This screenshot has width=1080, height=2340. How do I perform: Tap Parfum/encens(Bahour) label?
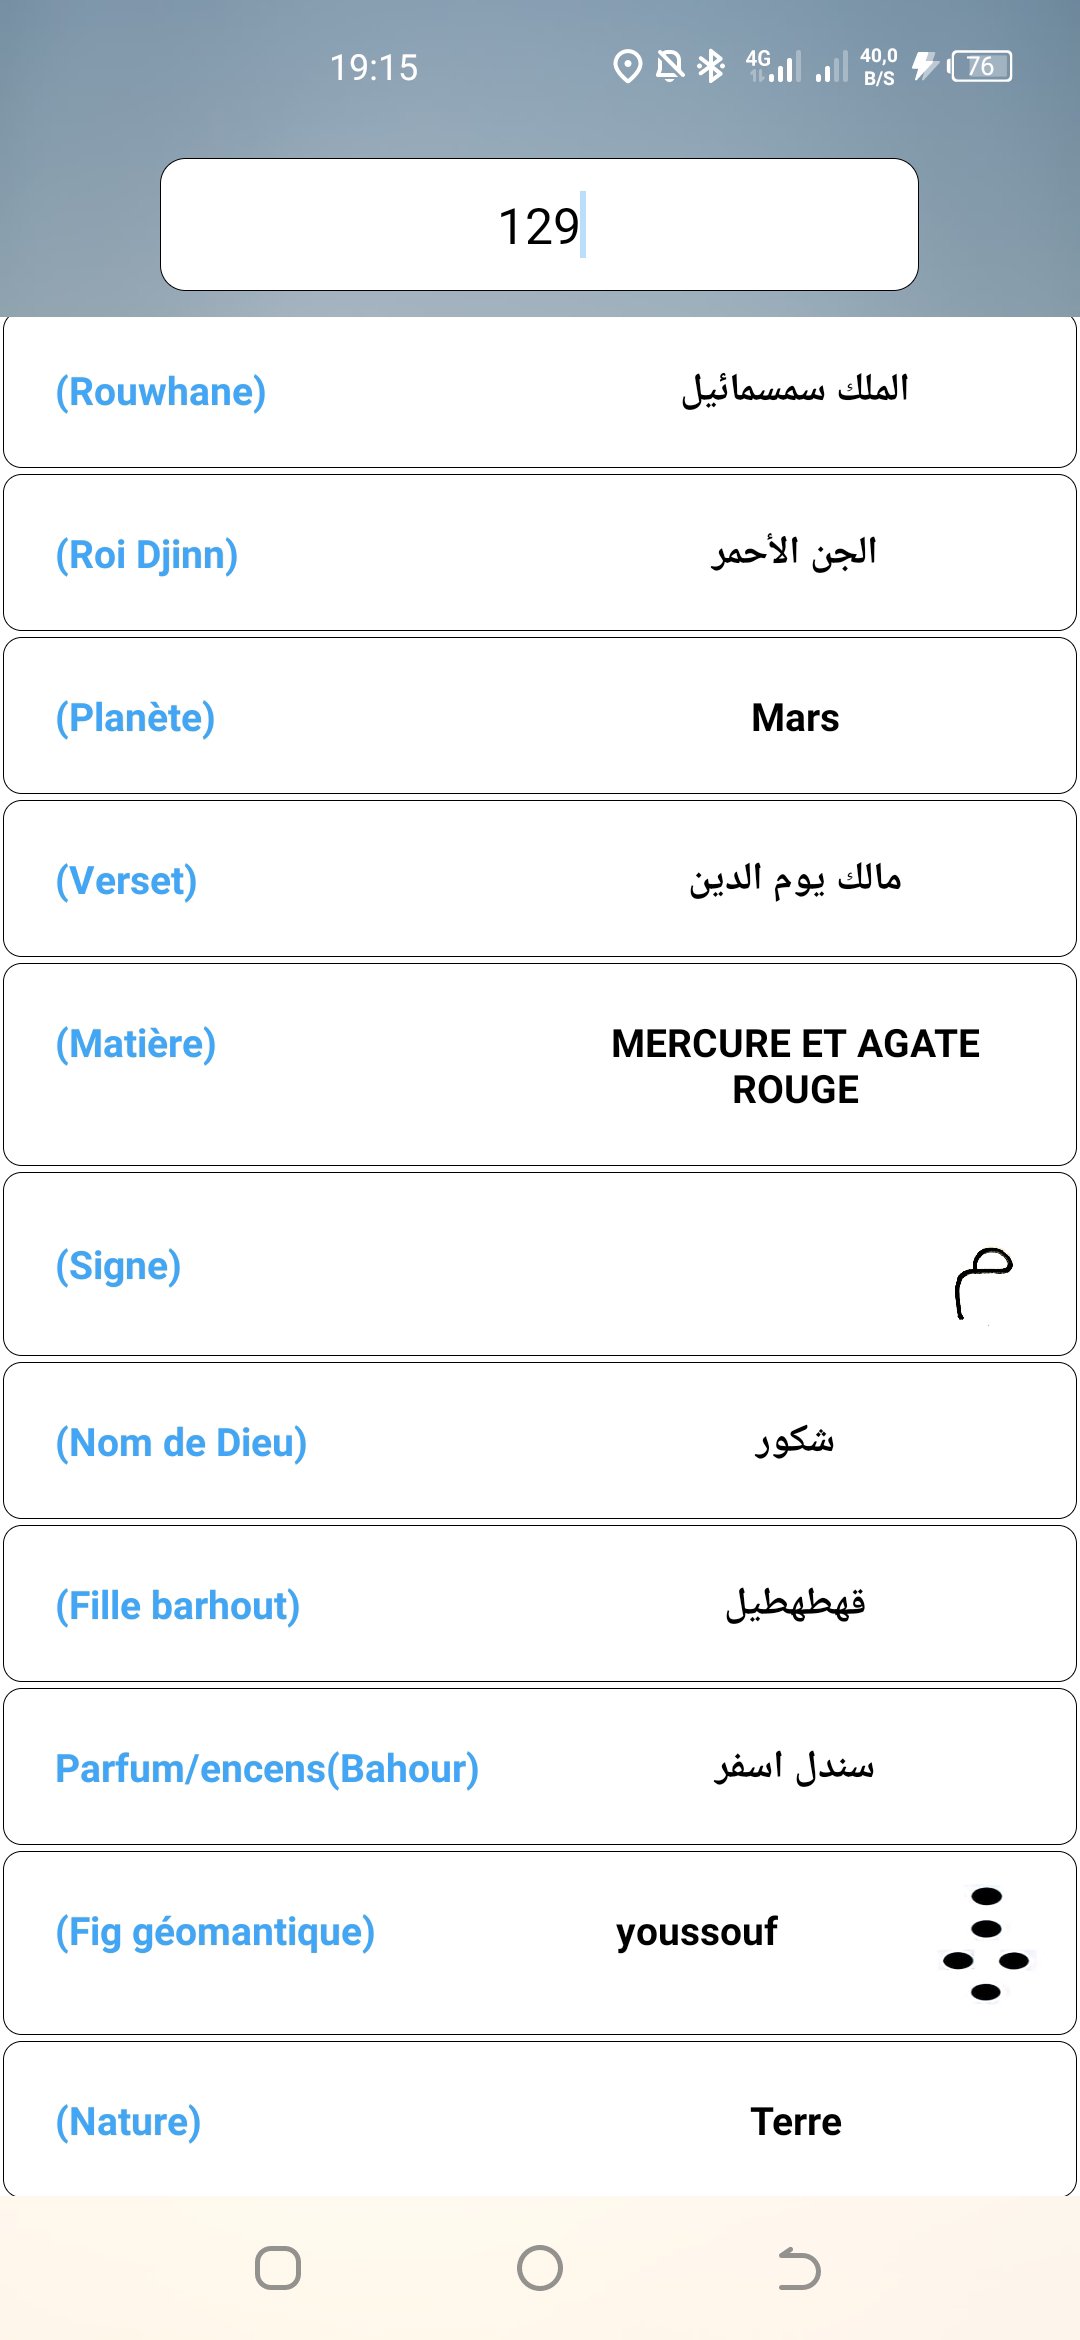tap(267, 1769)
